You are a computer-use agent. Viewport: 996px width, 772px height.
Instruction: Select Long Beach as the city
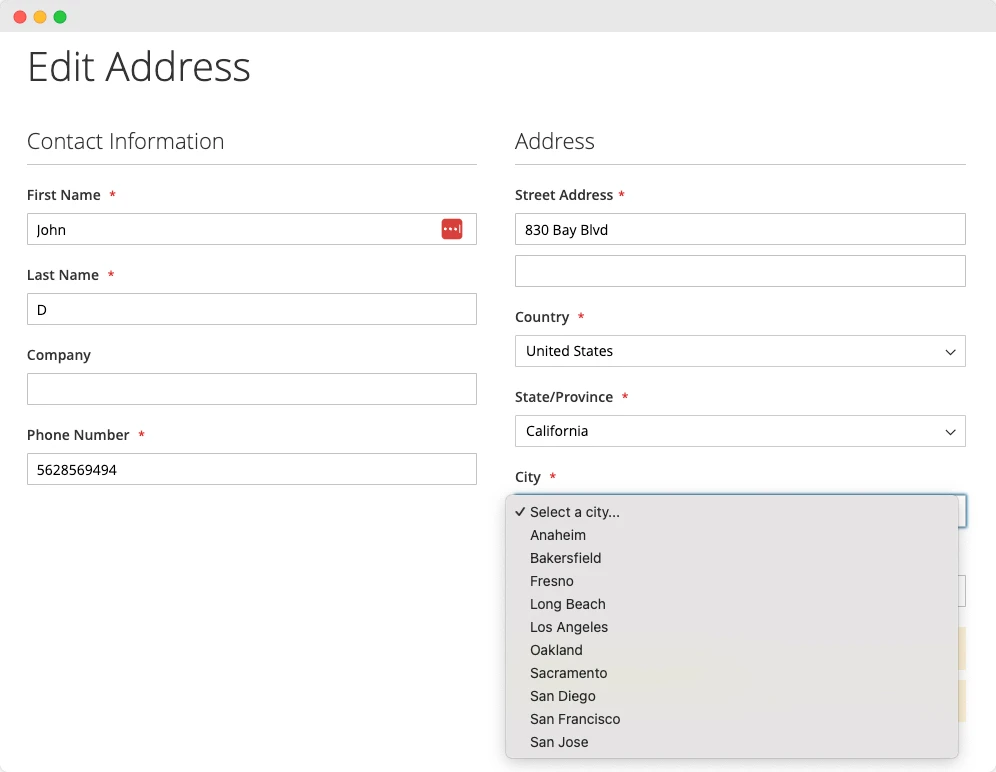567,604
